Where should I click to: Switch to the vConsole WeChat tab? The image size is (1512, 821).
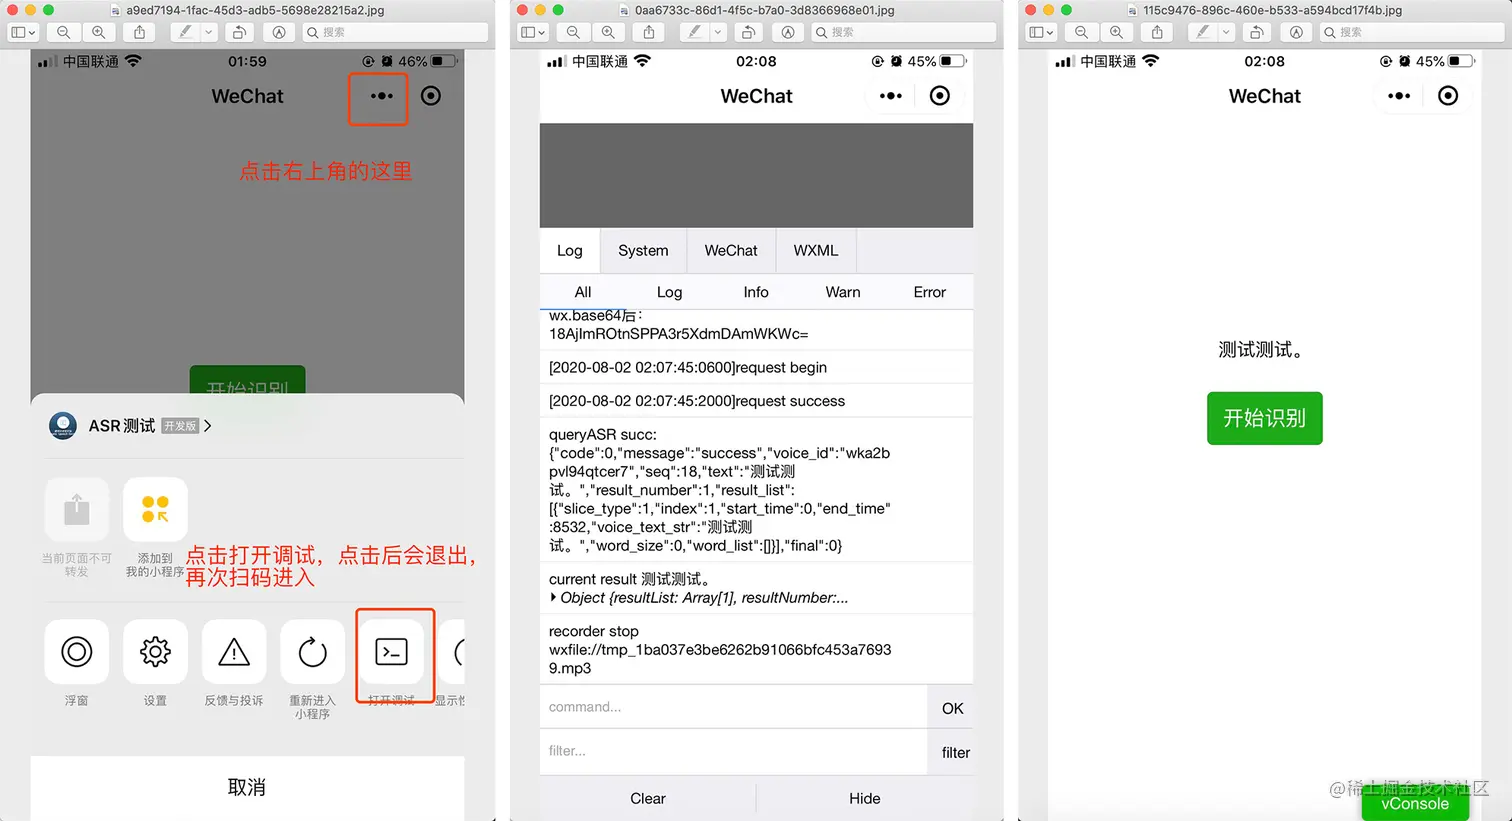pos(731,251)
